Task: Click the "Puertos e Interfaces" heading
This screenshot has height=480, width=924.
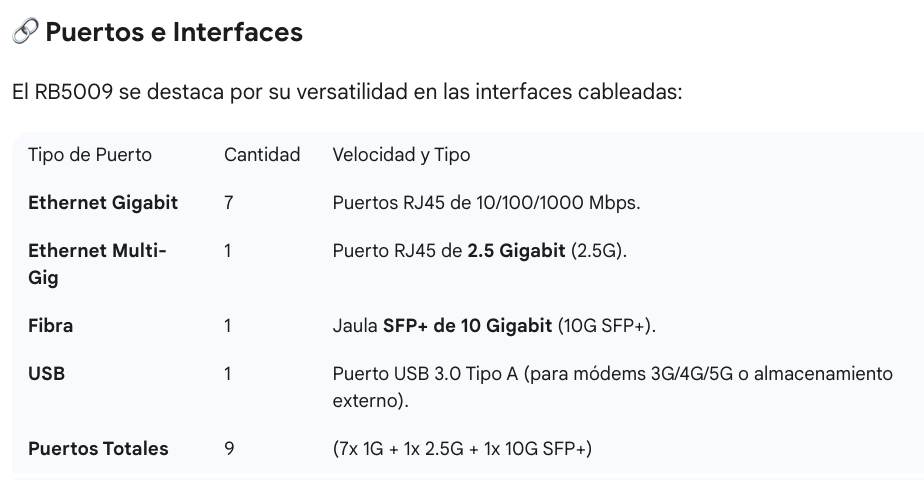Action: 174,33
